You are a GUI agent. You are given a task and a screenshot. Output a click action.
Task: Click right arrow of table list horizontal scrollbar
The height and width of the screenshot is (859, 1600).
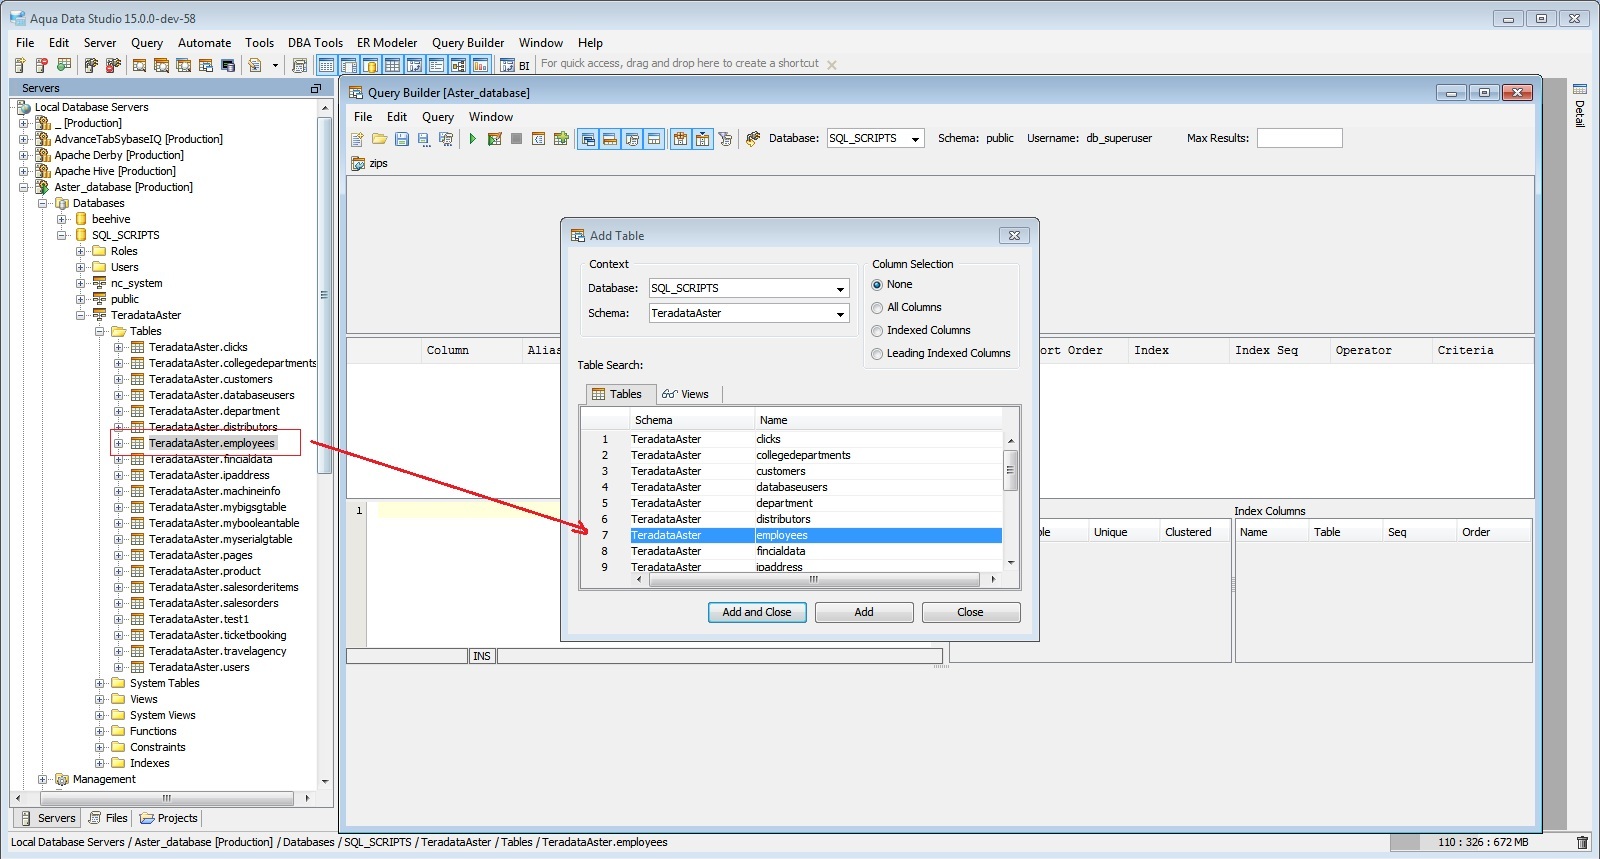(x=993, y=579)
